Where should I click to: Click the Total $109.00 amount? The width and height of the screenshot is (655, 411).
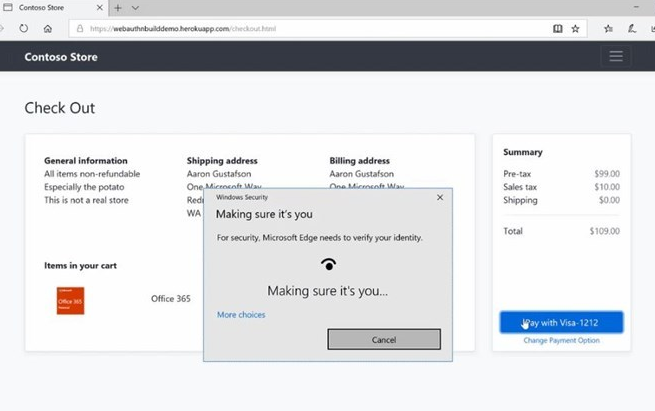604,231
